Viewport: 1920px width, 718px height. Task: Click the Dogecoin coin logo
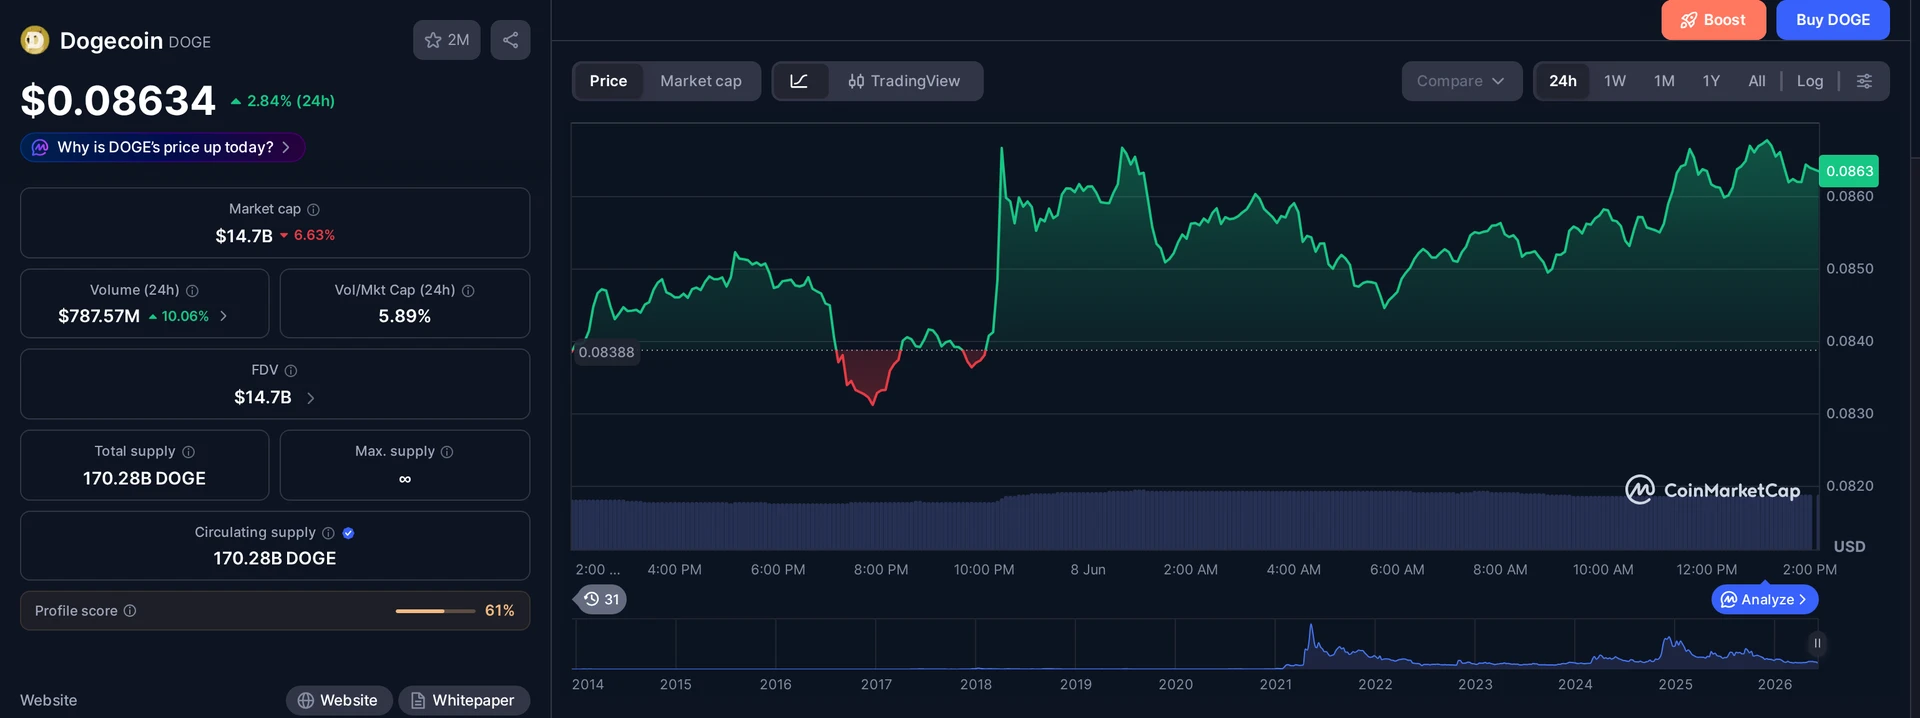(35, 40)
